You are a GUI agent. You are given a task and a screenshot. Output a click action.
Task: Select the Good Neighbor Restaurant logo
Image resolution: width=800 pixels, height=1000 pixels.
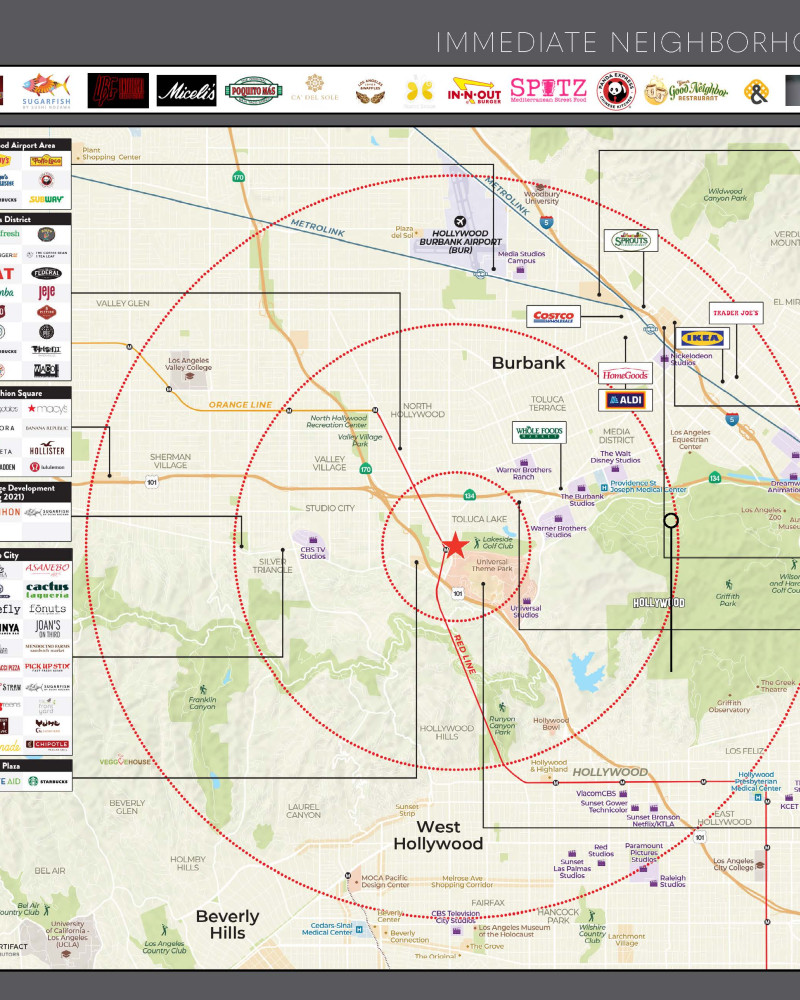click(687, 91)
